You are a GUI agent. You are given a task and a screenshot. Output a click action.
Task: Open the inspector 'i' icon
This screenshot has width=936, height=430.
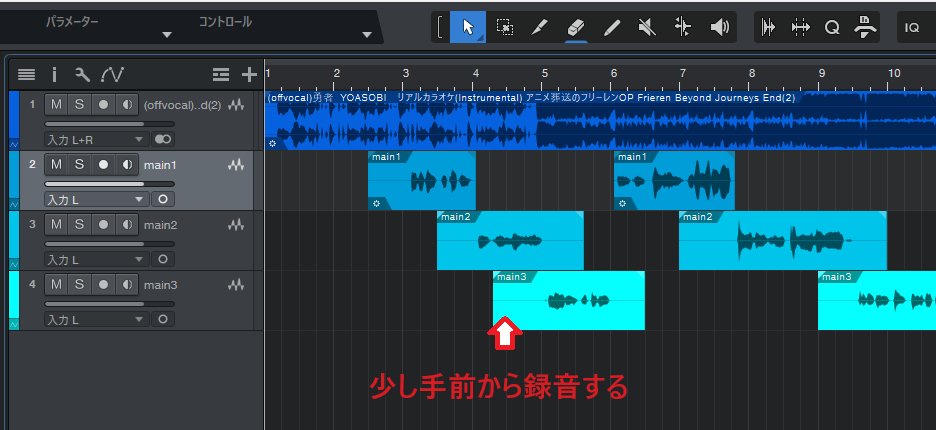[54, 75]
